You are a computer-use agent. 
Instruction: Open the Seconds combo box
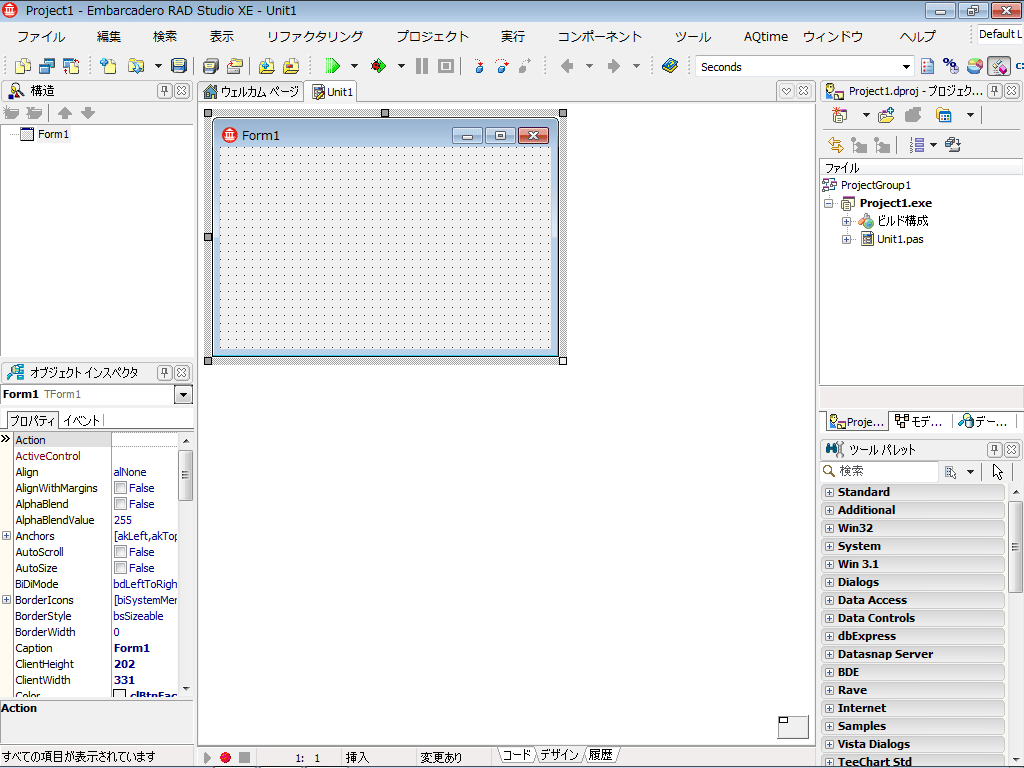coord(906,67)
